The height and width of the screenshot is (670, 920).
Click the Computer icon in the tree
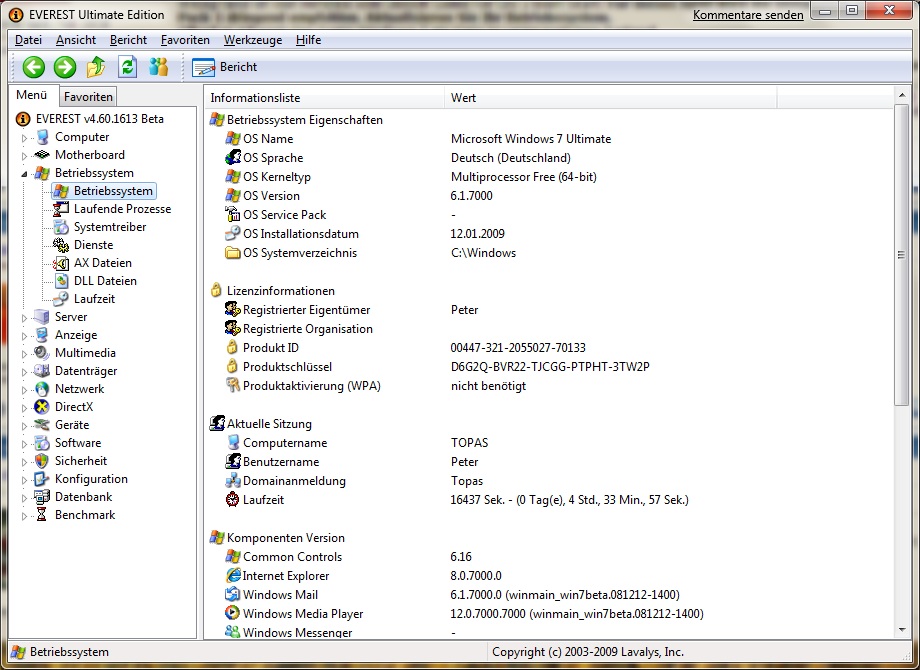coord(42,137)
